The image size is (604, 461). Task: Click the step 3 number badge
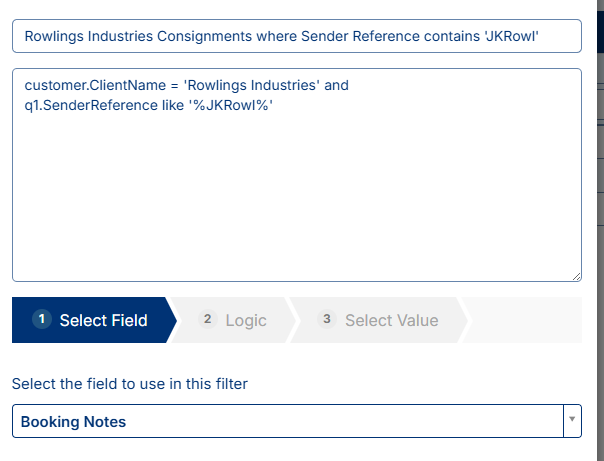327,319
